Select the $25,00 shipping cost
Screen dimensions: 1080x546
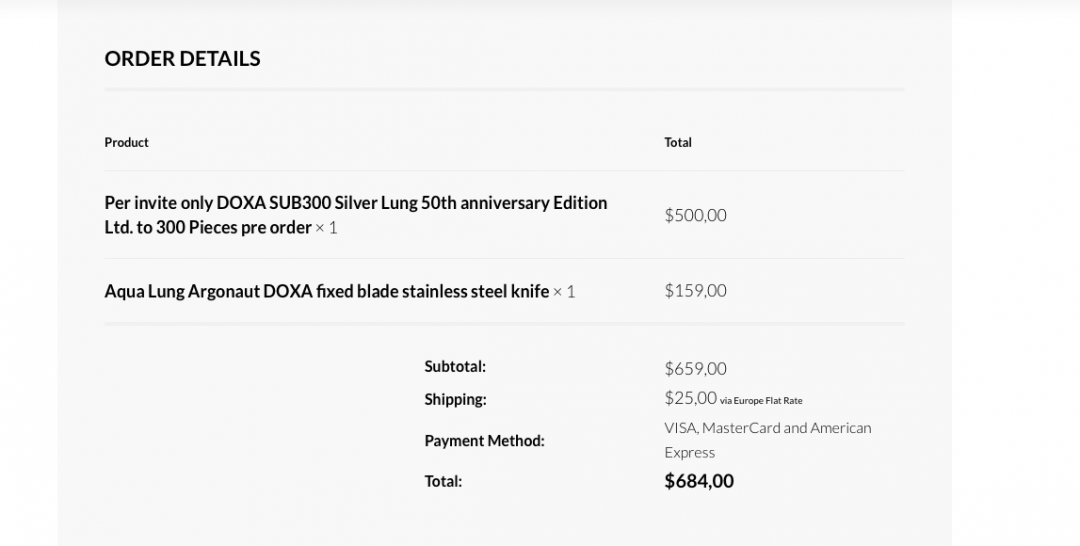point(690,398)
